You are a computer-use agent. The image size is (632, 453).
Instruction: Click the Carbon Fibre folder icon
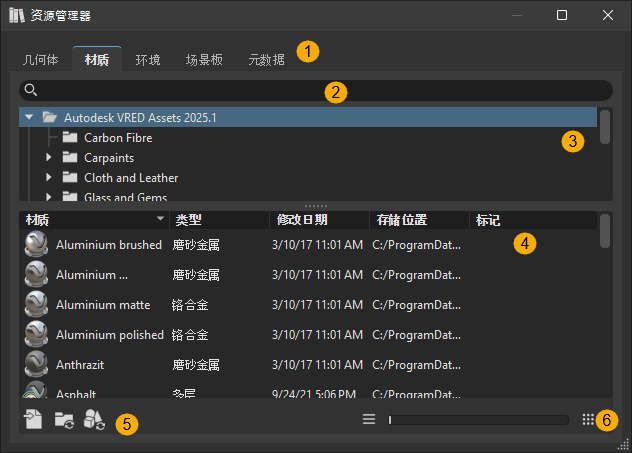[70, 137]
